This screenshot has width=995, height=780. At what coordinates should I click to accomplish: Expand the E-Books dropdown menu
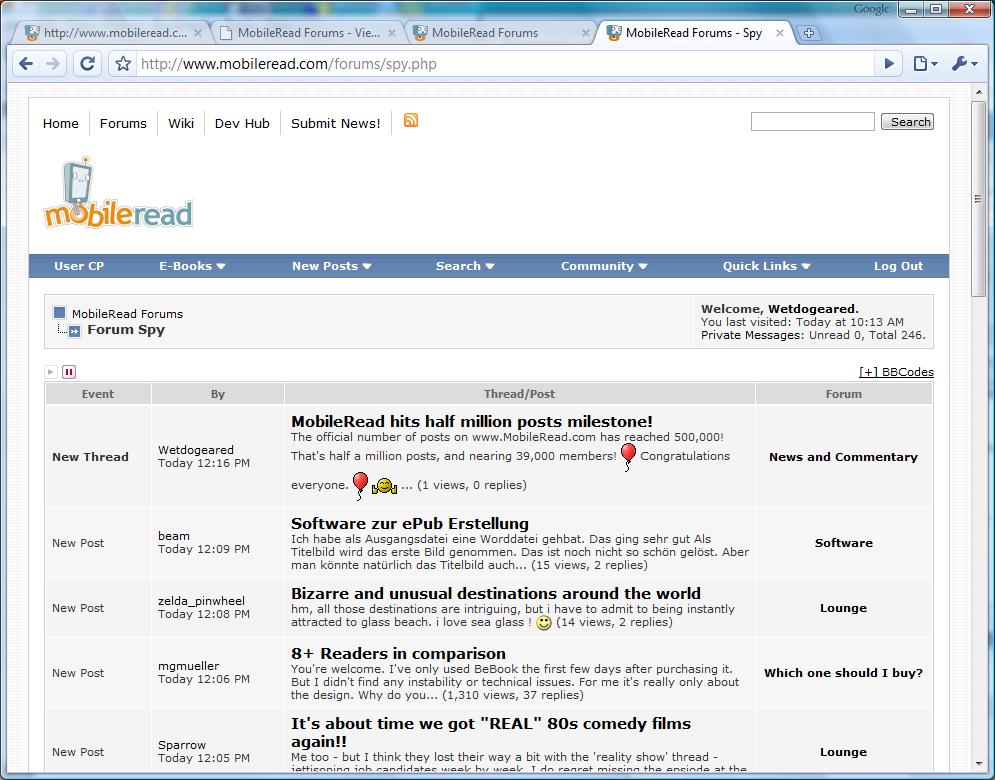(192, 266)
